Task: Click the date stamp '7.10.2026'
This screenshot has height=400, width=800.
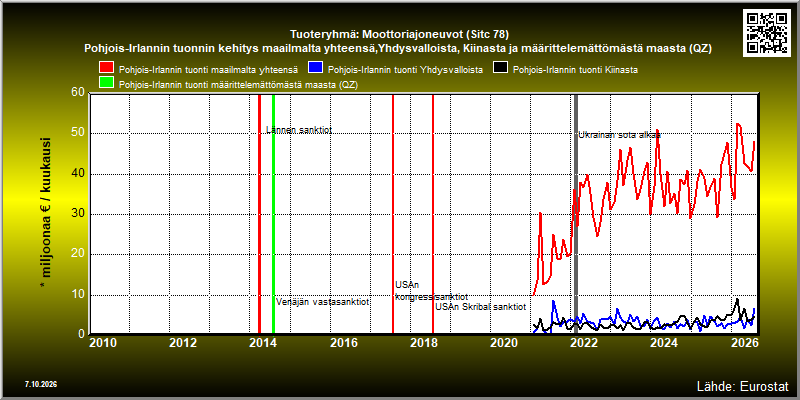Action: click(x=40, y=384)
